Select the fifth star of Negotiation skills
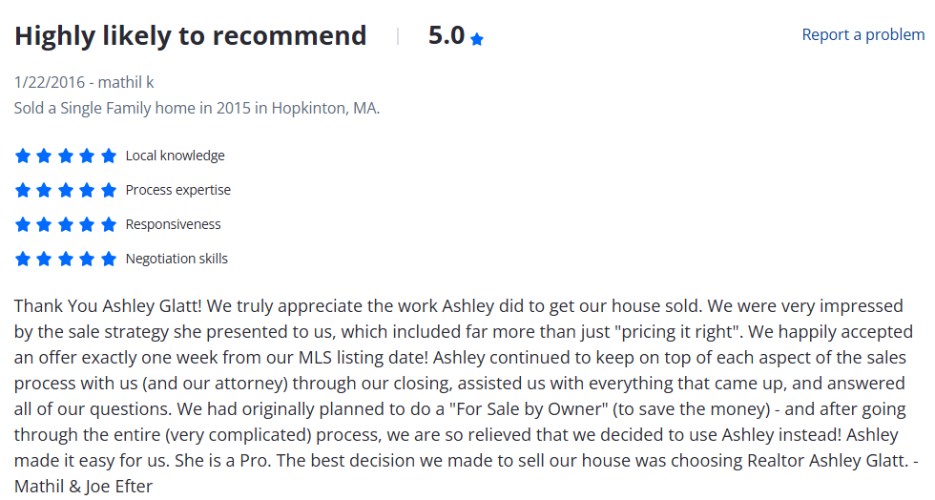Image resolution: width=935 pixels, height=500 pixels. pyautogui.click(x=109, y=259)
